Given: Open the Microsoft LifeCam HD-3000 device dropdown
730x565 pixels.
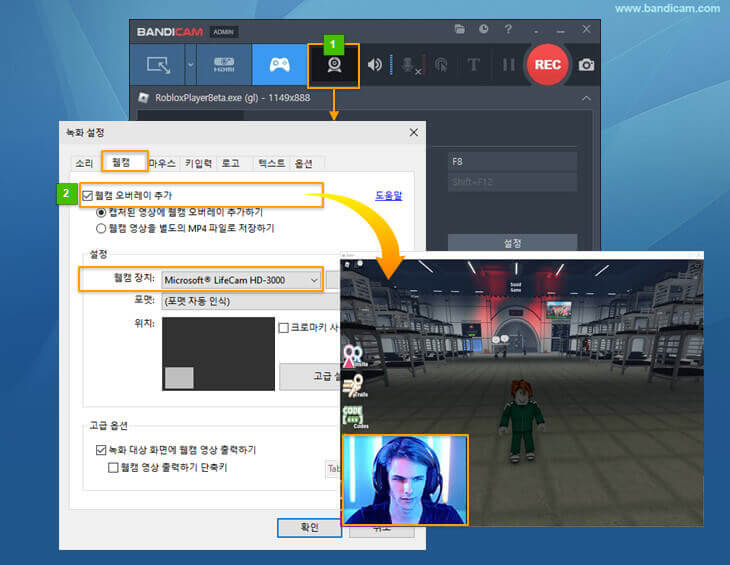Looking at the screenshot, I should point(314,280).
